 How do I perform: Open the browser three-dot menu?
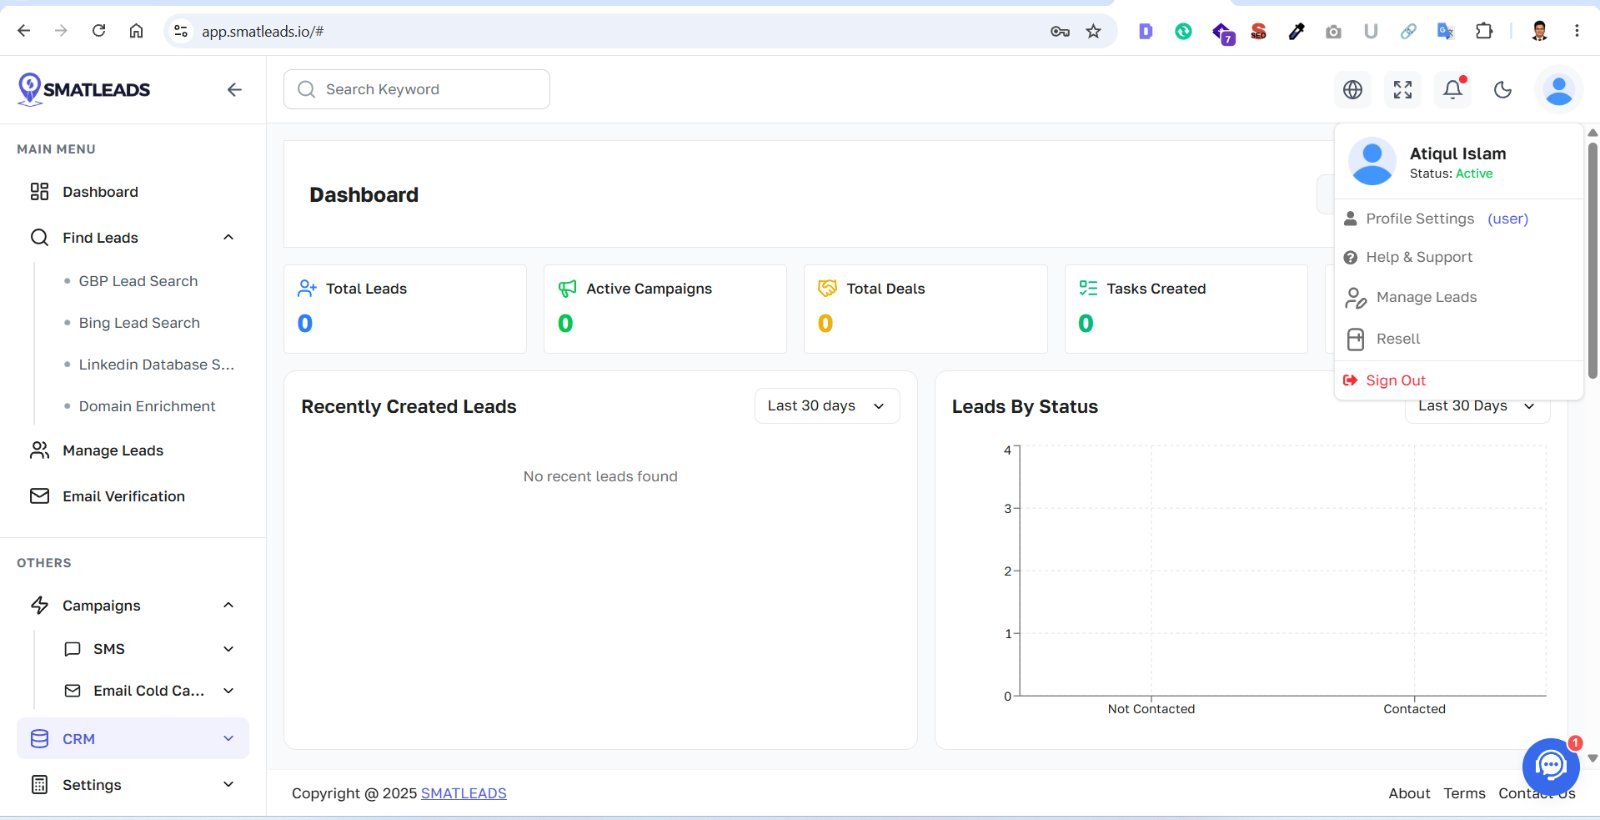point(1577,31)
